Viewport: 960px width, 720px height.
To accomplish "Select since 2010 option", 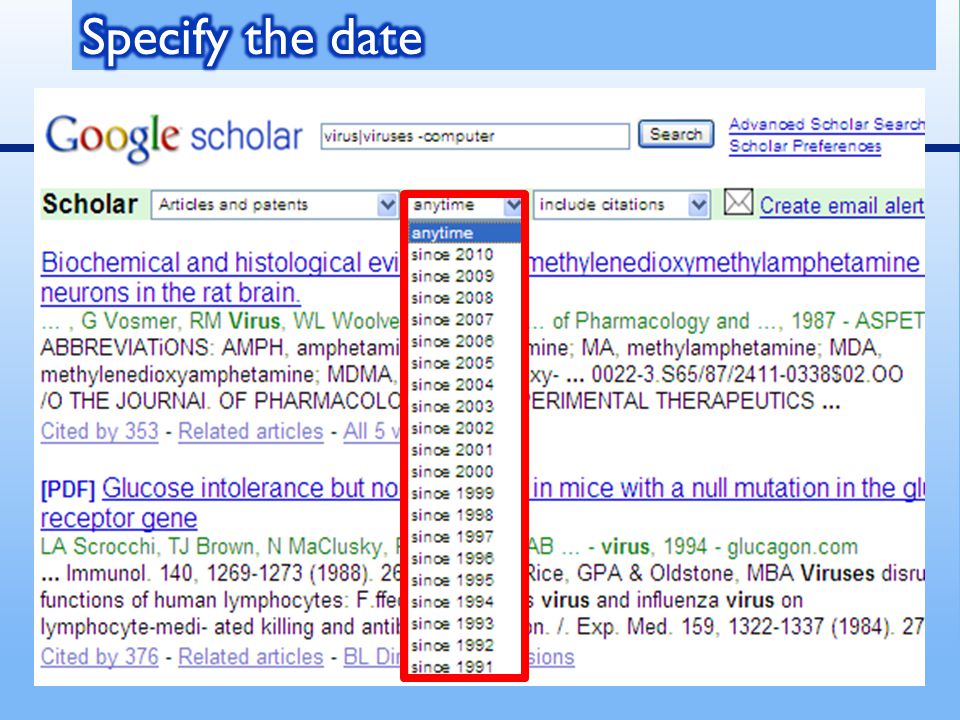I will point(465,255).
